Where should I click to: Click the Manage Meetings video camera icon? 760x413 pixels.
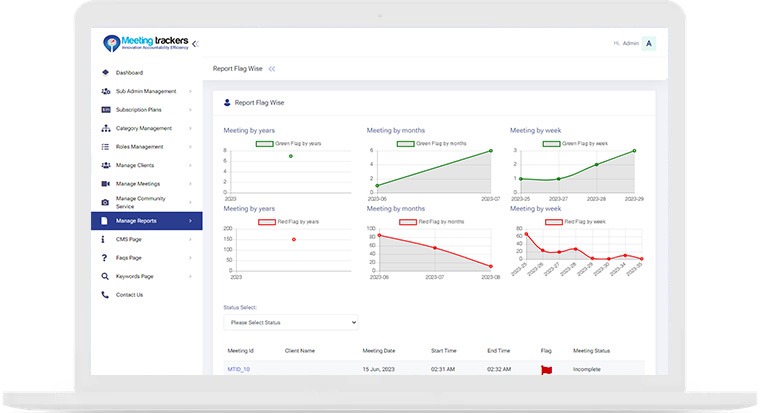(x=105, y=184)
